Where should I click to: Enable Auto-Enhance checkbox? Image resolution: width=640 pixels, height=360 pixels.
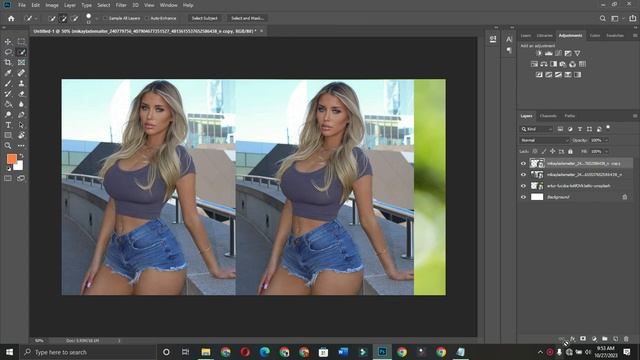tap(147, 18)
